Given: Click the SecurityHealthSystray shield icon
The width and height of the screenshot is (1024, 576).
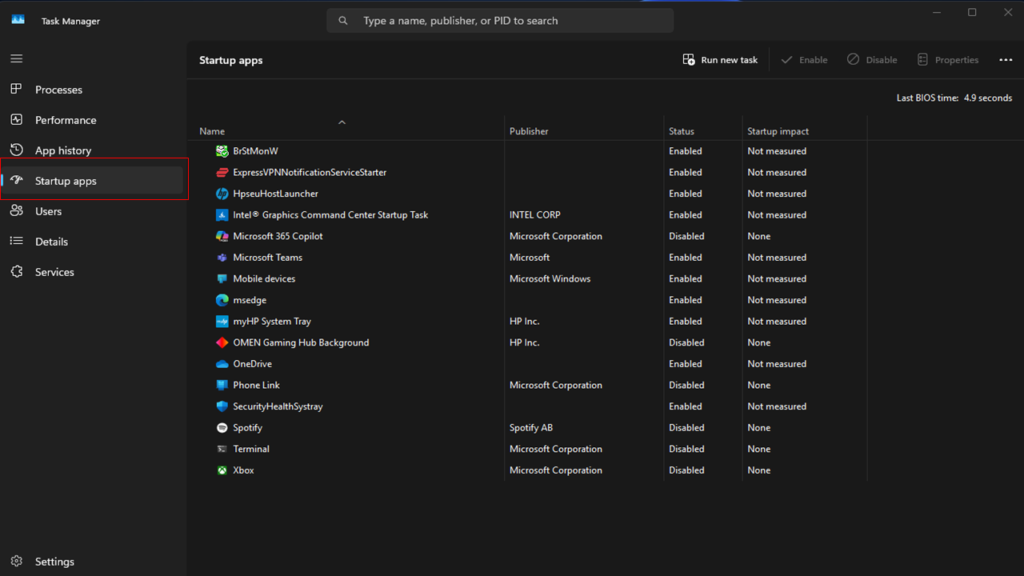Looking at the screenshot, I should click(x=222, y=406).
